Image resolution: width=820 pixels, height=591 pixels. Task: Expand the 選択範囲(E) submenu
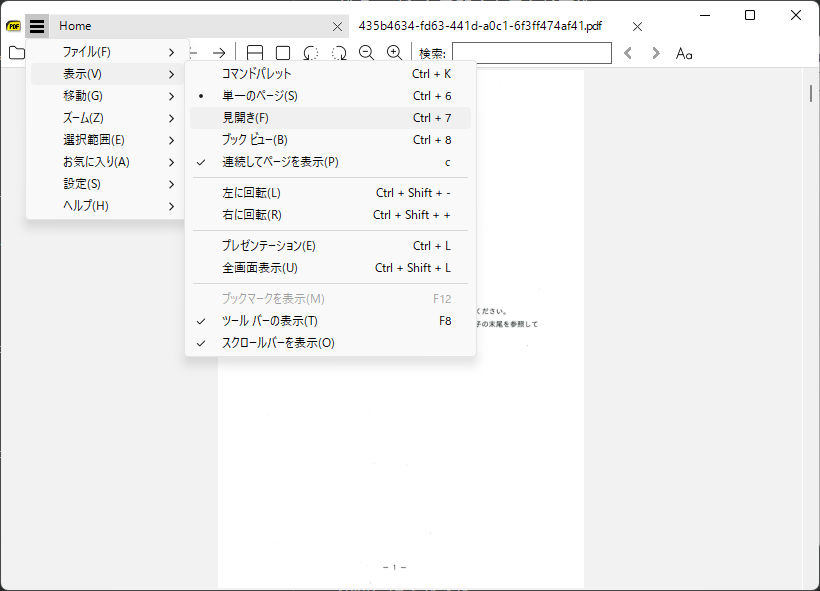coord(107,140)
